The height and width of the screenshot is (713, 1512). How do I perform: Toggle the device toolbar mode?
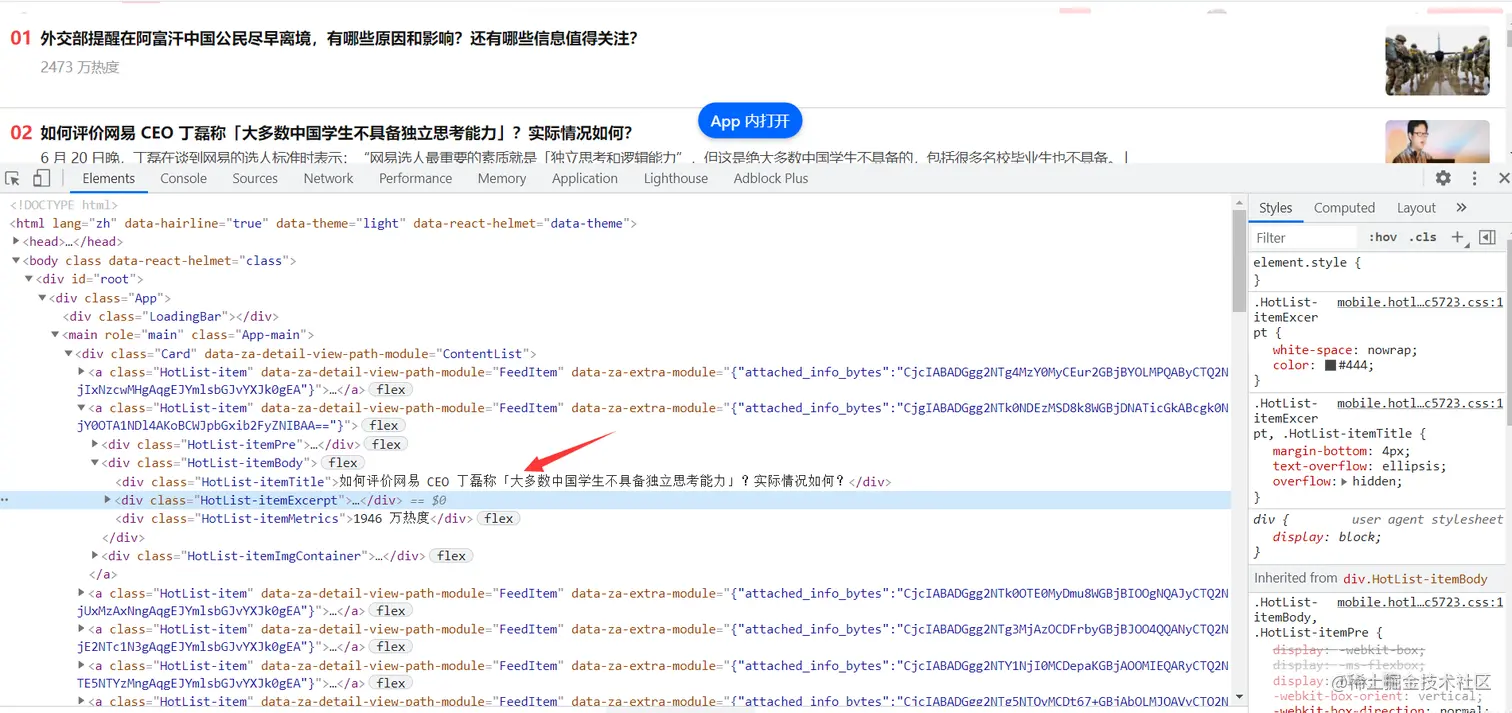pos(40,177)
